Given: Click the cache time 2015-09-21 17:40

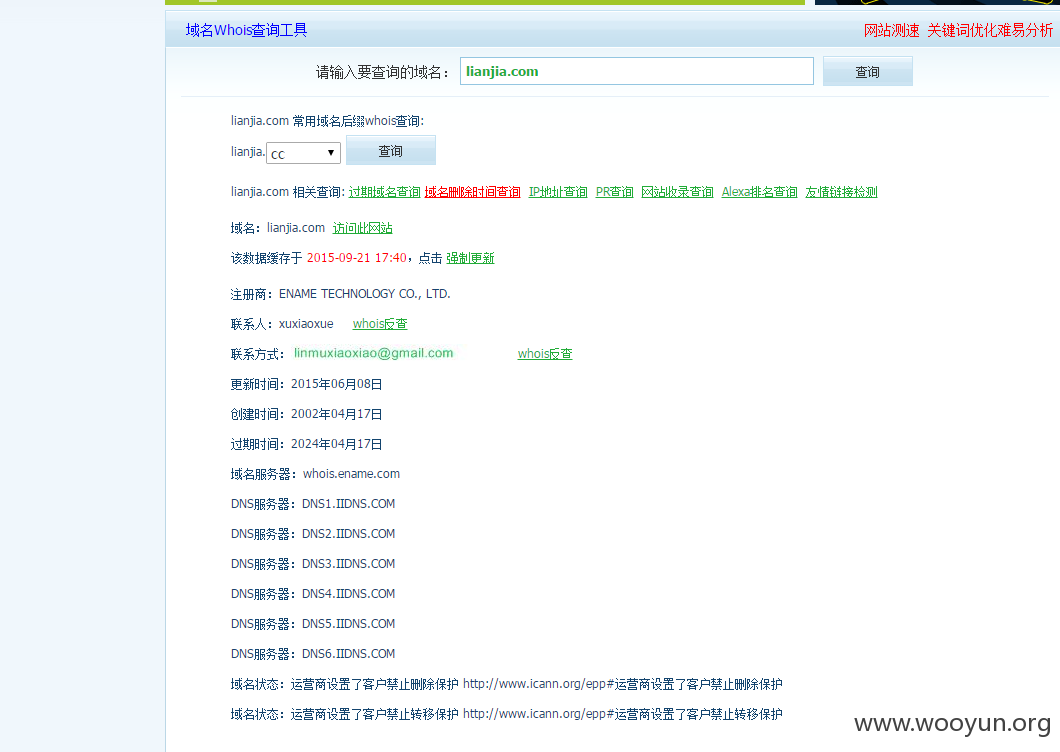Looking at the screenshot, I should [356, 258].
